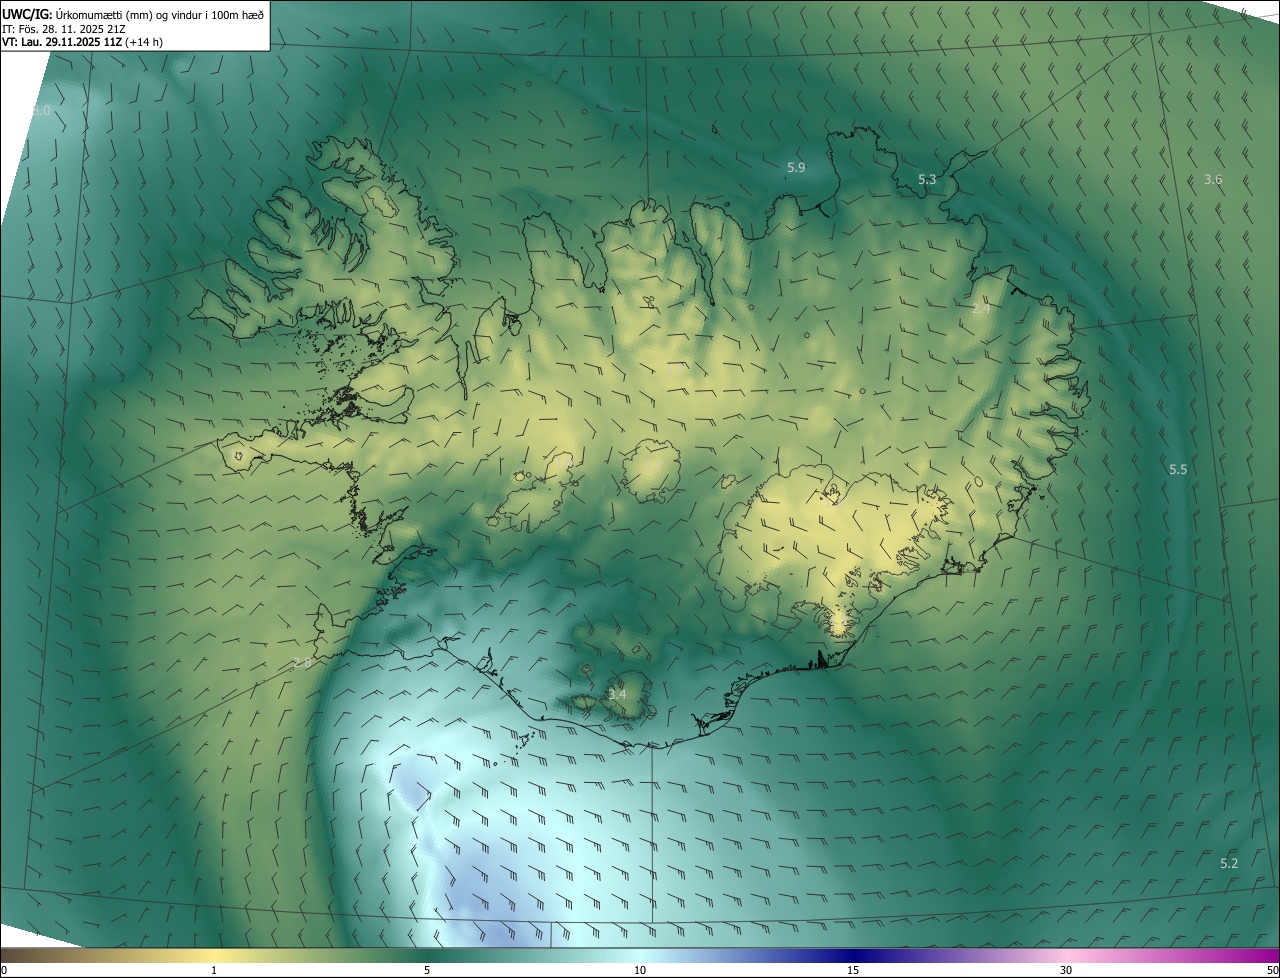Click the 10 tick on the colour scale
Image resolution: width=1280 pixels, height=978 pixels.
click(x=640, y=971)
